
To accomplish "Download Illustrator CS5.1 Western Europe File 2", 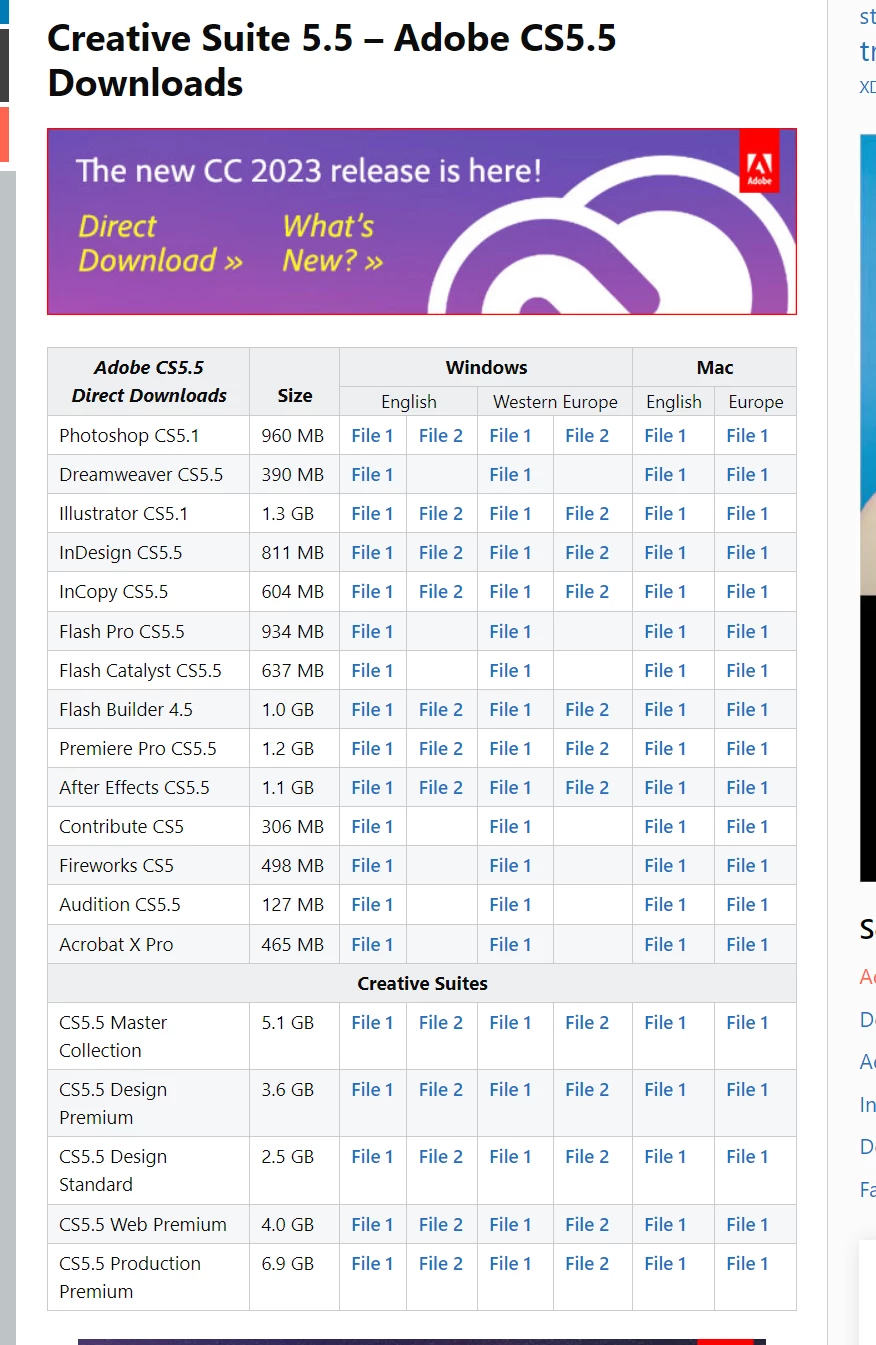I will pos(587,513).
